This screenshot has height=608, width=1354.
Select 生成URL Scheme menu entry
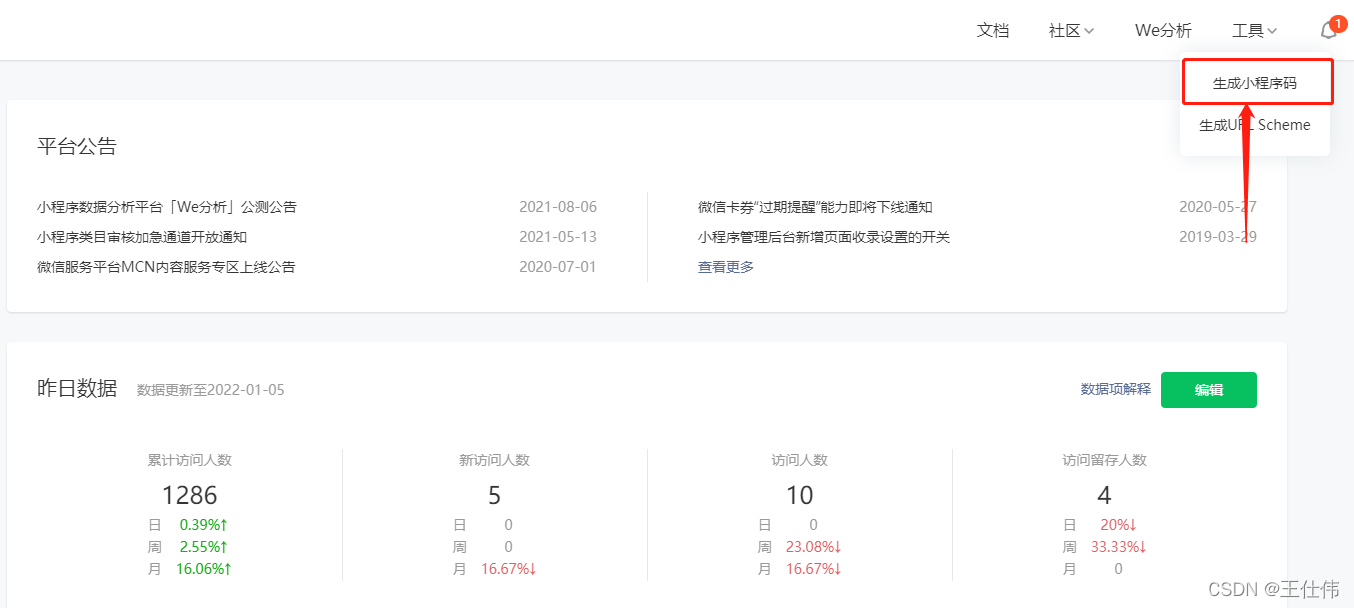(x=1255, y=125)
